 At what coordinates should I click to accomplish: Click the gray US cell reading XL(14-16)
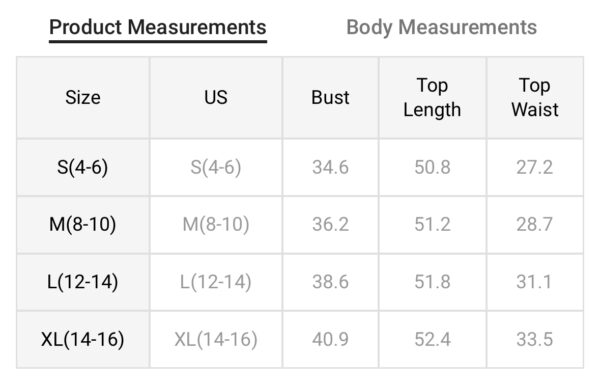pos(216,340)
